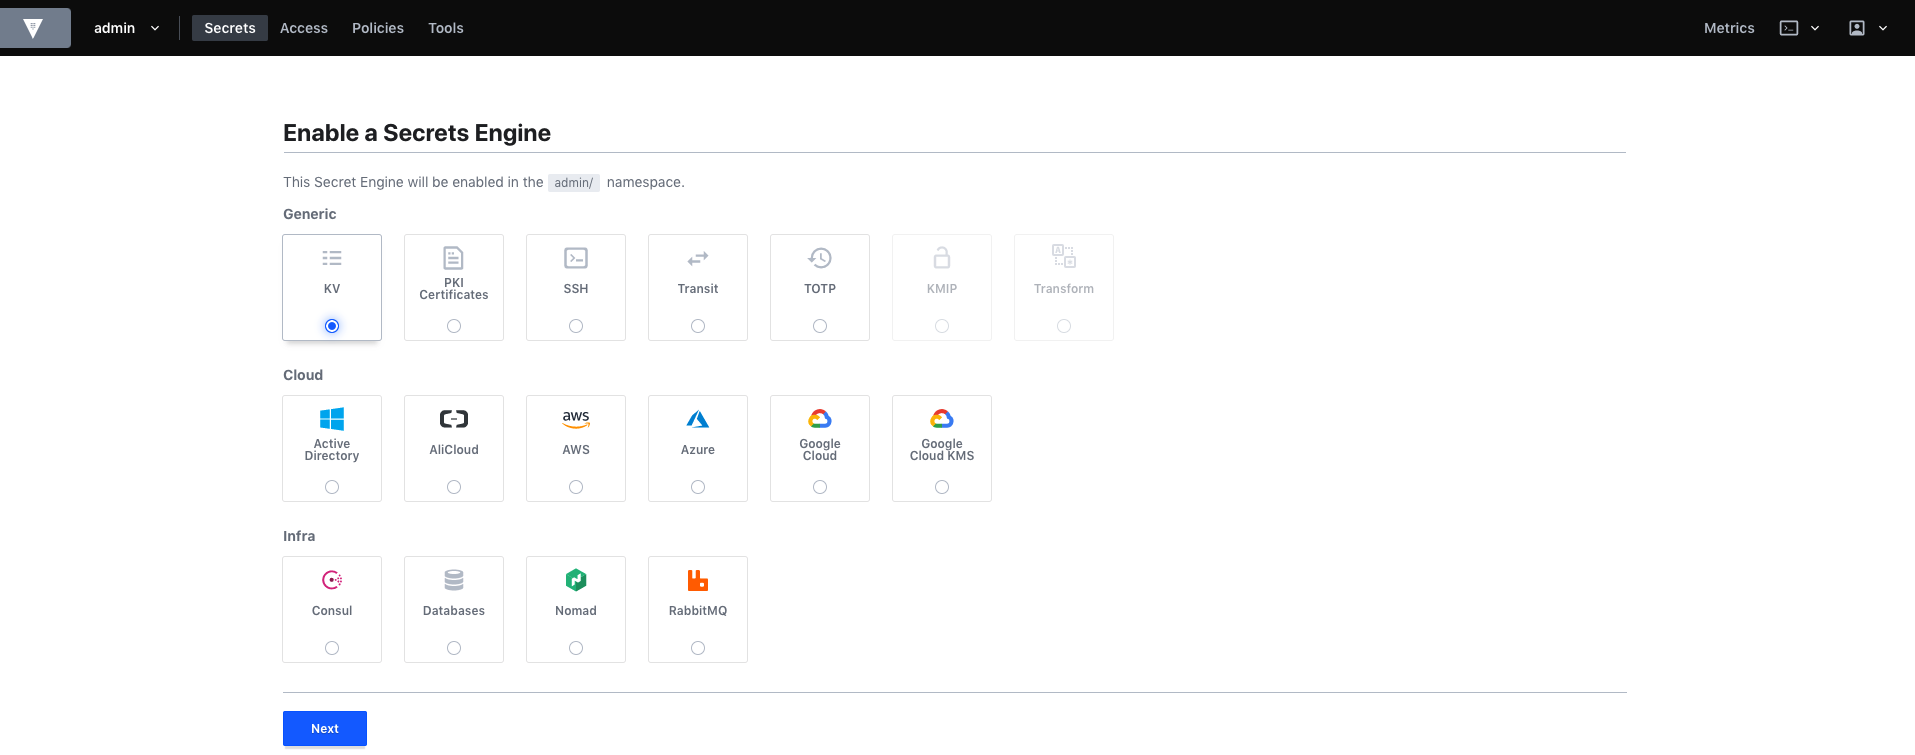Click the KV label text
The image size is (1915, 755).
332,289
